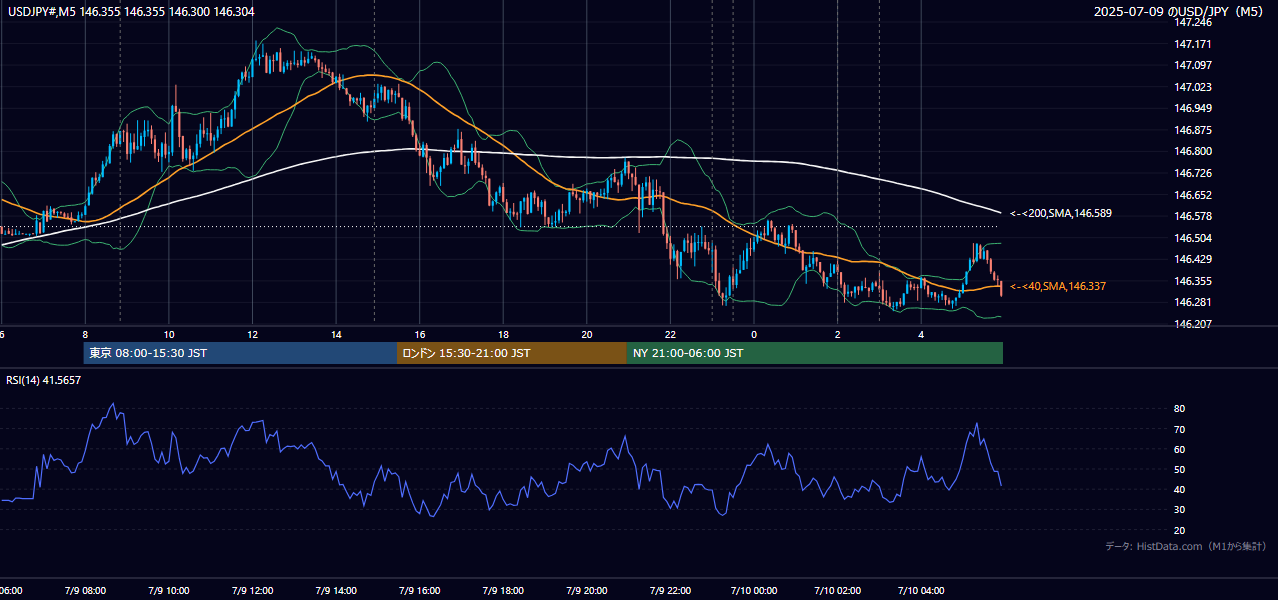
Task: Click the RSI 80 level label
Action: click(1179, 409)
